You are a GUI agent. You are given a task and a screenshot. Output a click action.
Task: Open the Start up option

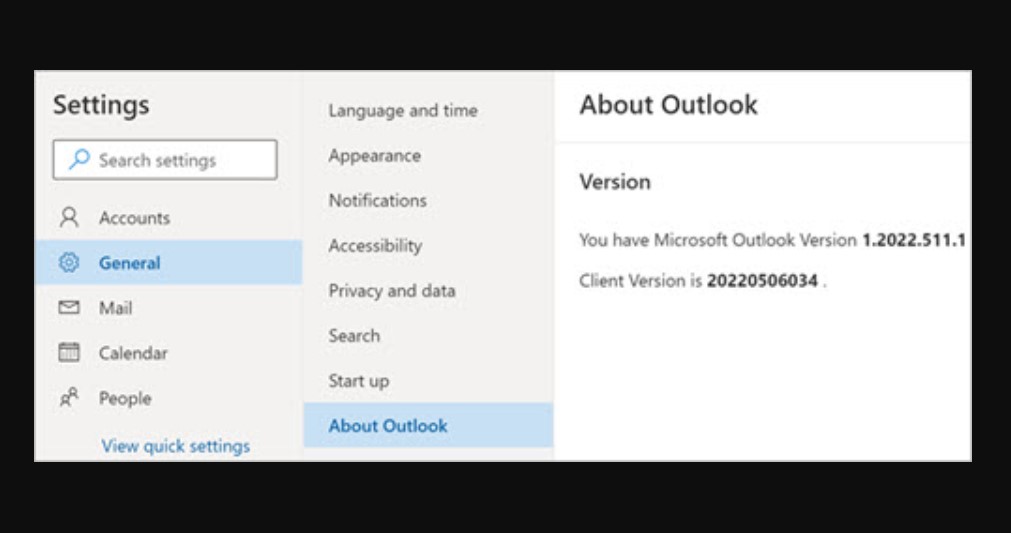[358, 381]
